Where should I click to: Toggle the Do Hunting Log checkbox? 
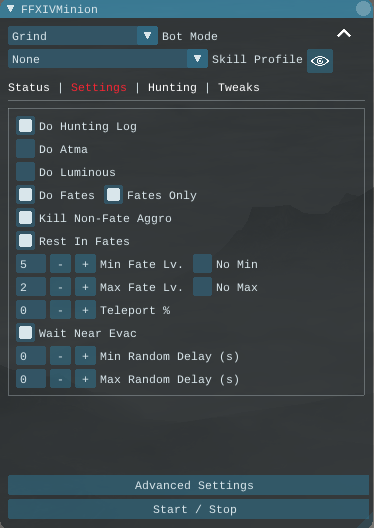(x=26, y=126)
